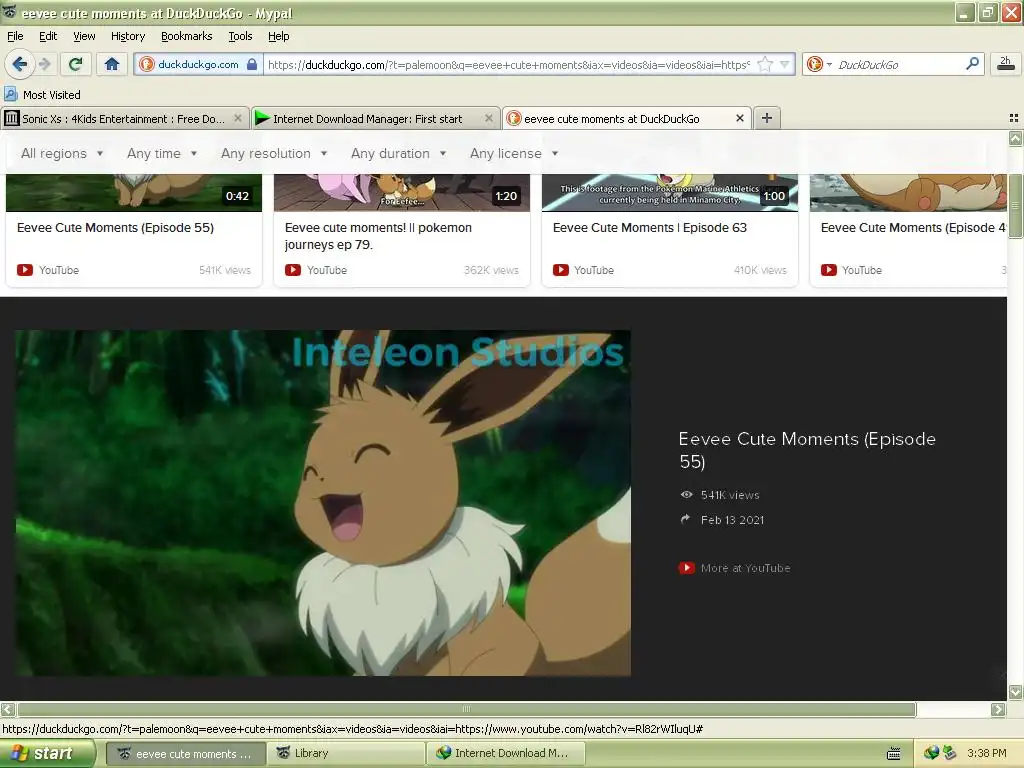Open the History menu

tap(127, 37)
